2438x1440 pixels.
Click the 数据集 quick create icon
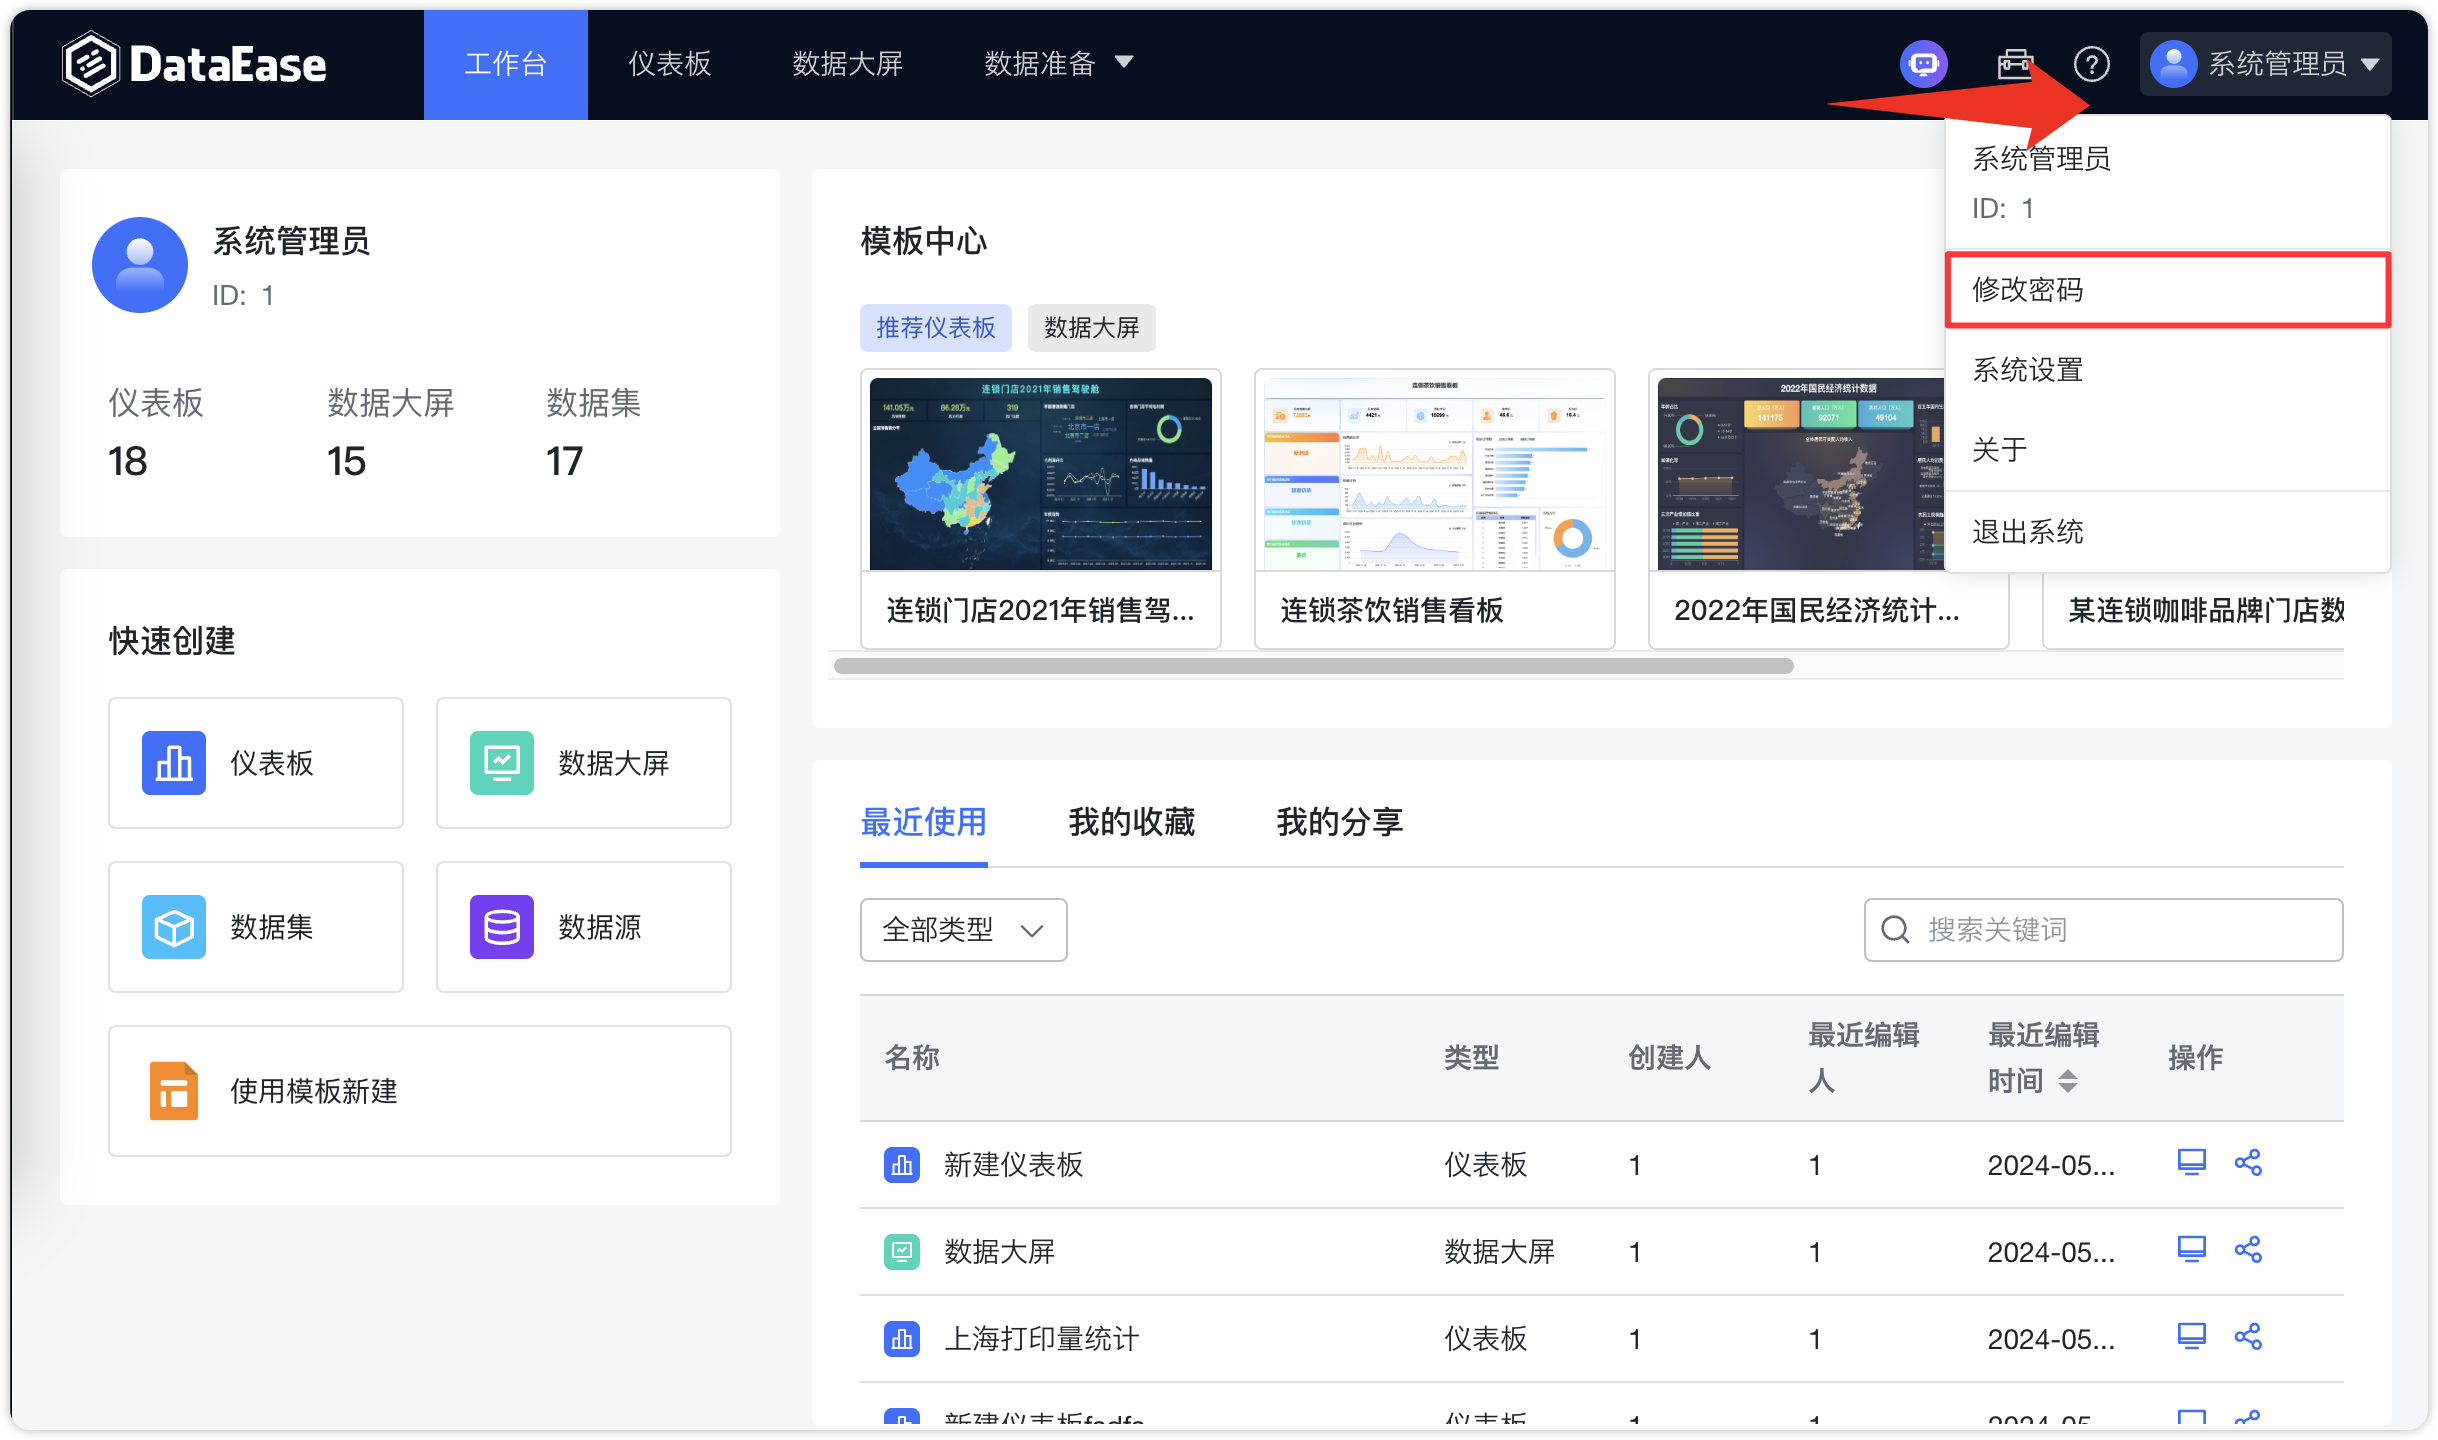[x=173, y=927]
